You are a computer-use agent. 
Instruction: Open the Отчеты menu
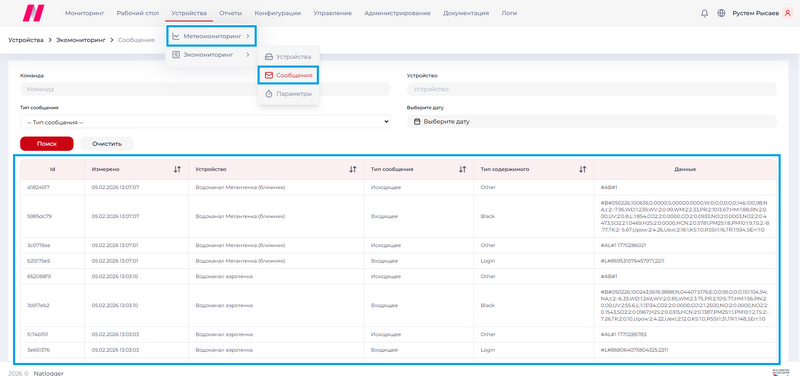[231, 13]
